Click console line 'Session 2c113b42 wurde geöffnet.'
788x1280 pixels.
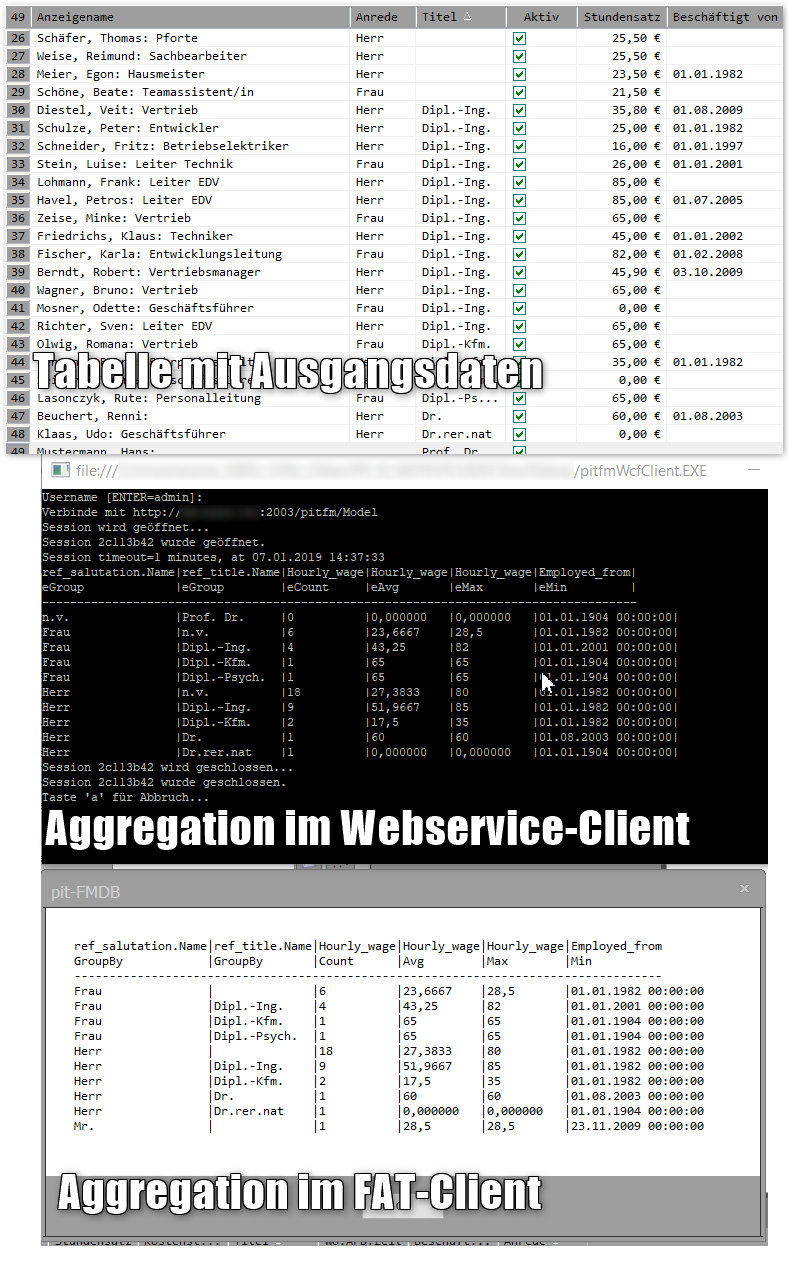[x=154, y=542]
